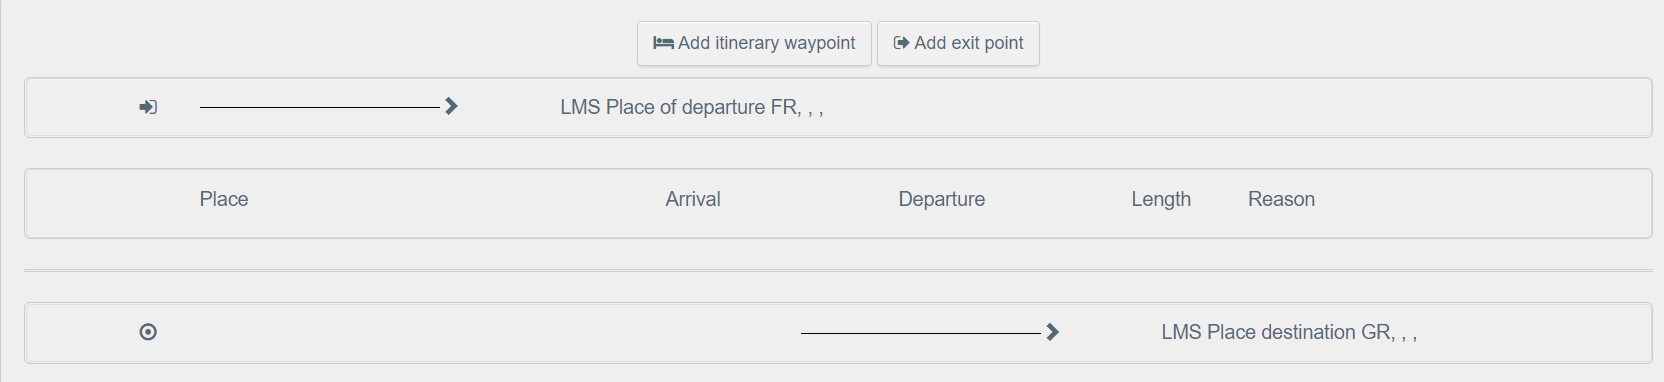Click the Arrival column header
The height and width of the screenshot is (382, 1664).
click(x=693, y=199)
